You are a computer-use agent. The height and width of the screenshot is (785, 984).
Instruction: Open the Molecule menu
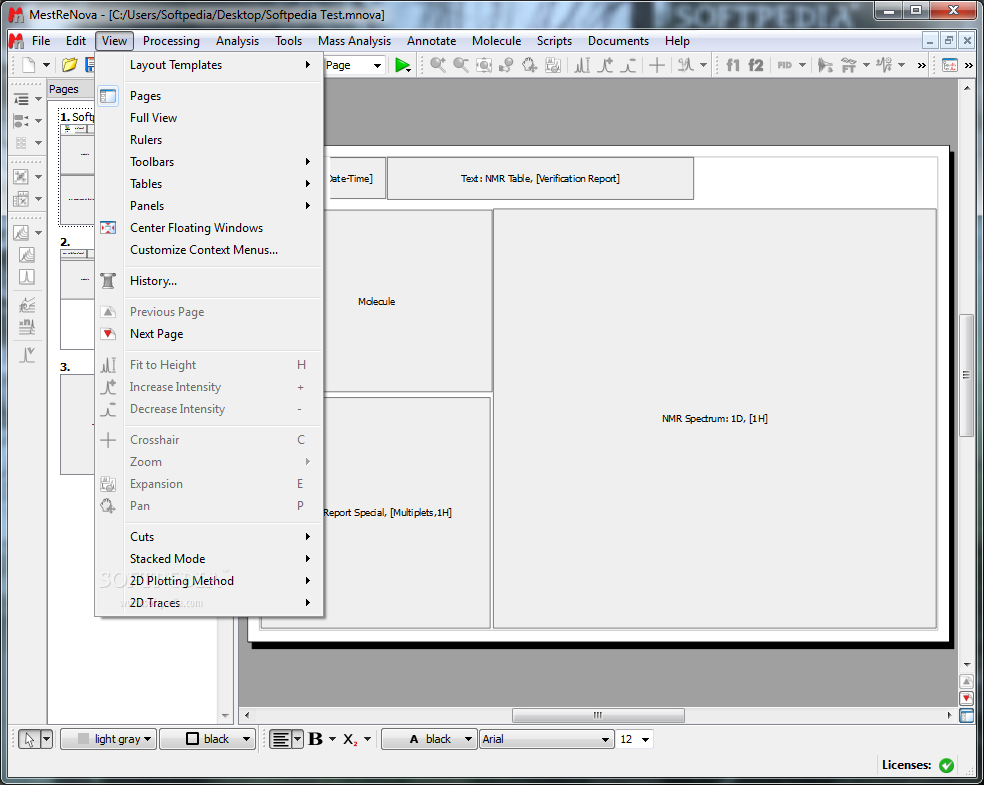pyautogui.click(x=496, y=41)
